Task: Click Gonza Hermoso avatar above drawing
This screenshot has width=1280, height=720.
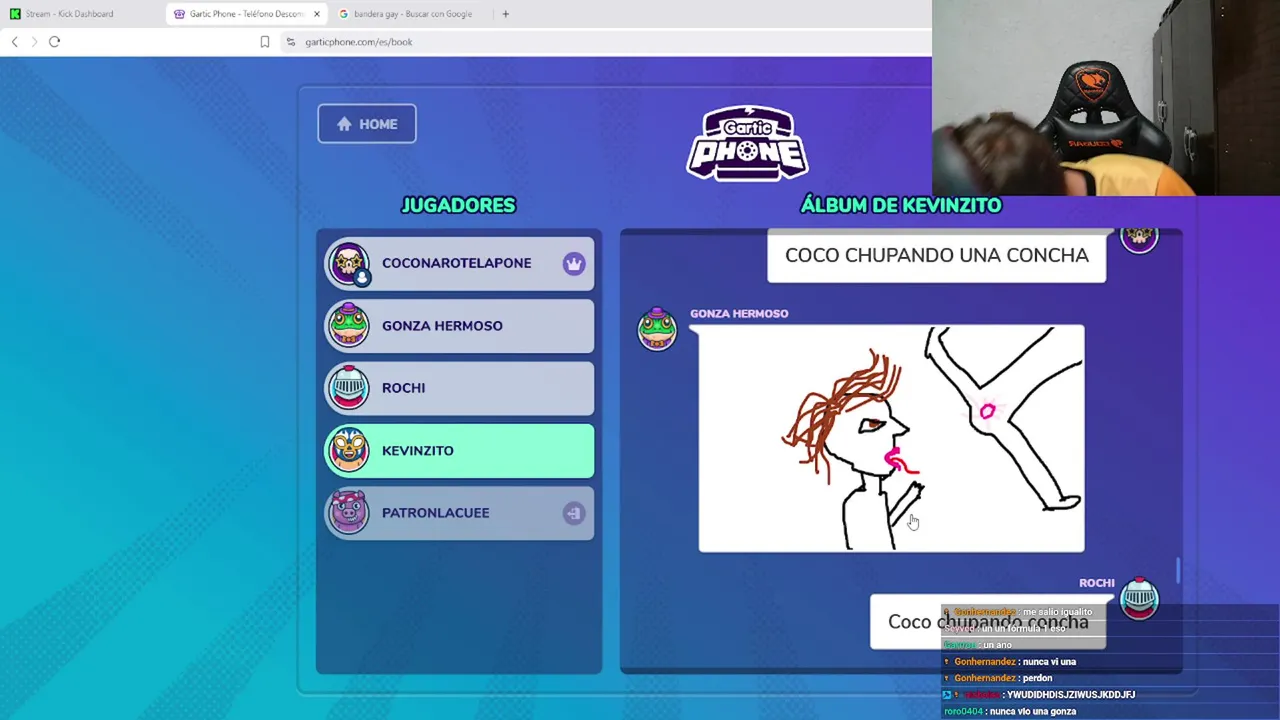Action: pyautogui.click(x=657, y=330)
